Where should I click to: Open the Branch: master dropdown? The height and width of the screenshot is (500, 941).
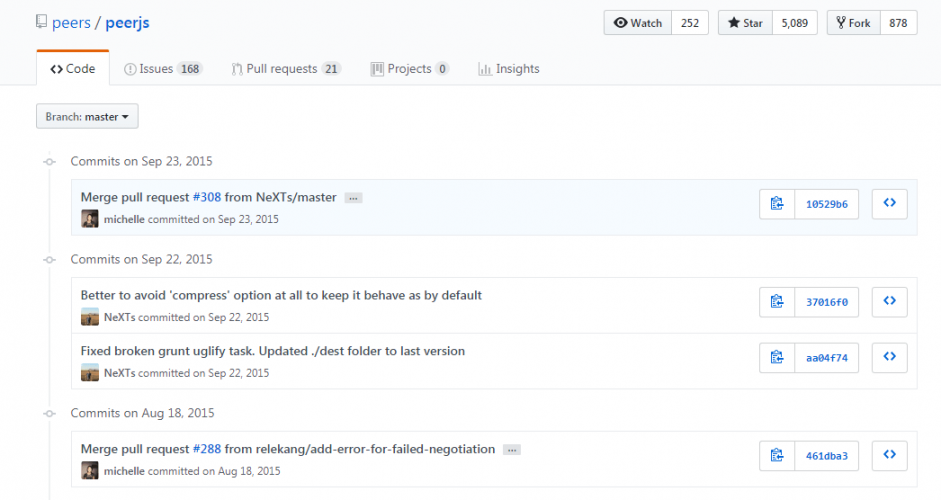point(87,117)
